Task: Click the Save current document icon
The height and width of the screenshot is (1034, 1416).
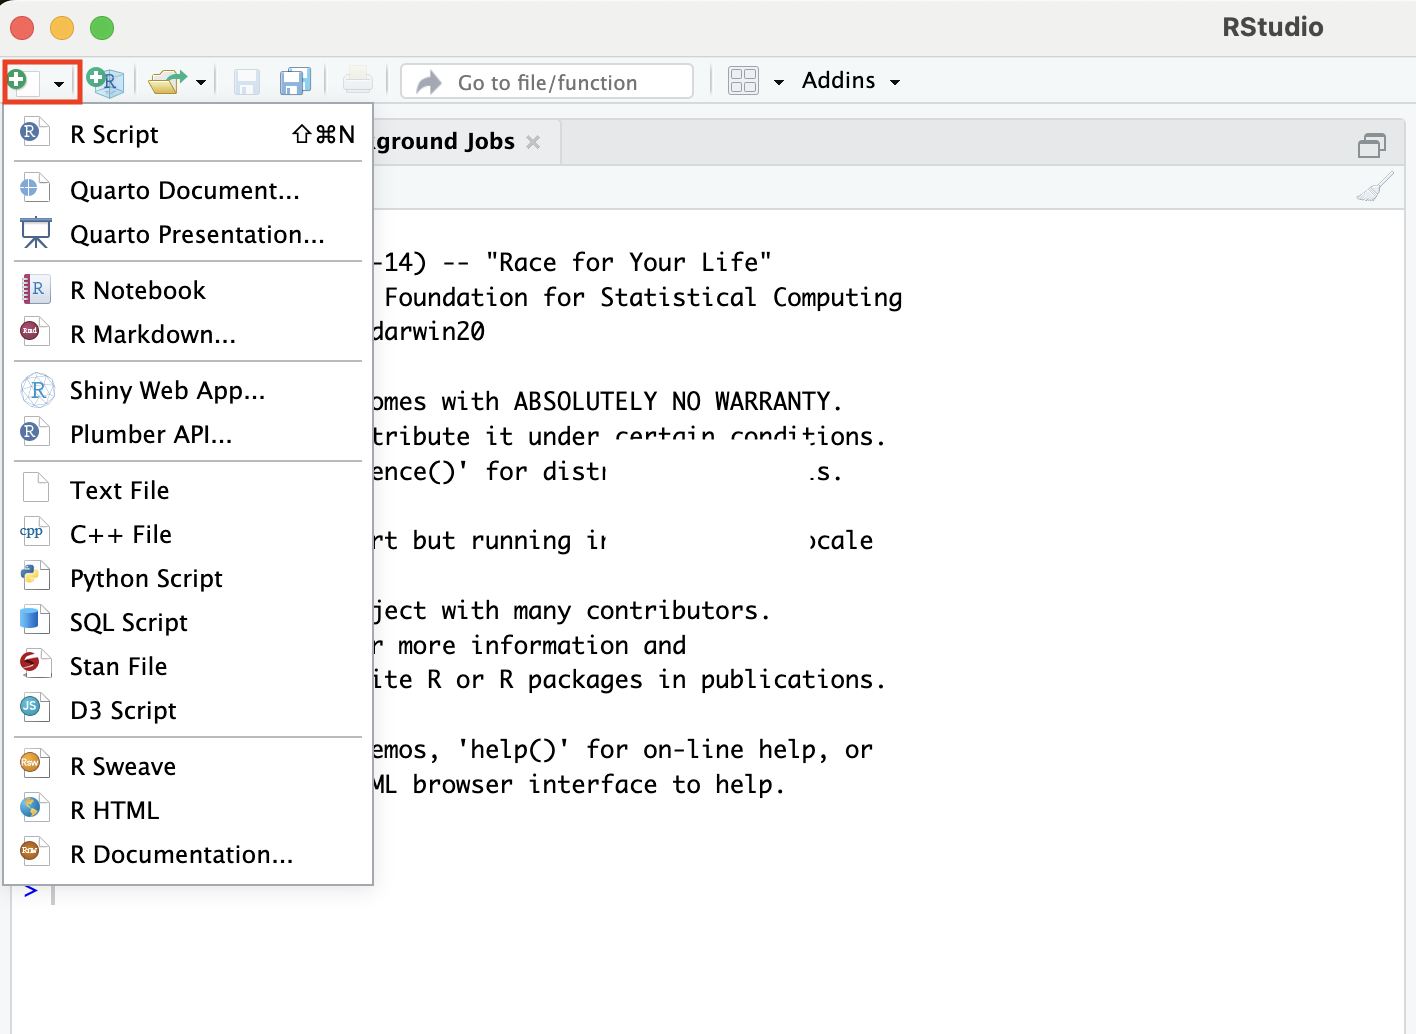Action: [246, 81]
